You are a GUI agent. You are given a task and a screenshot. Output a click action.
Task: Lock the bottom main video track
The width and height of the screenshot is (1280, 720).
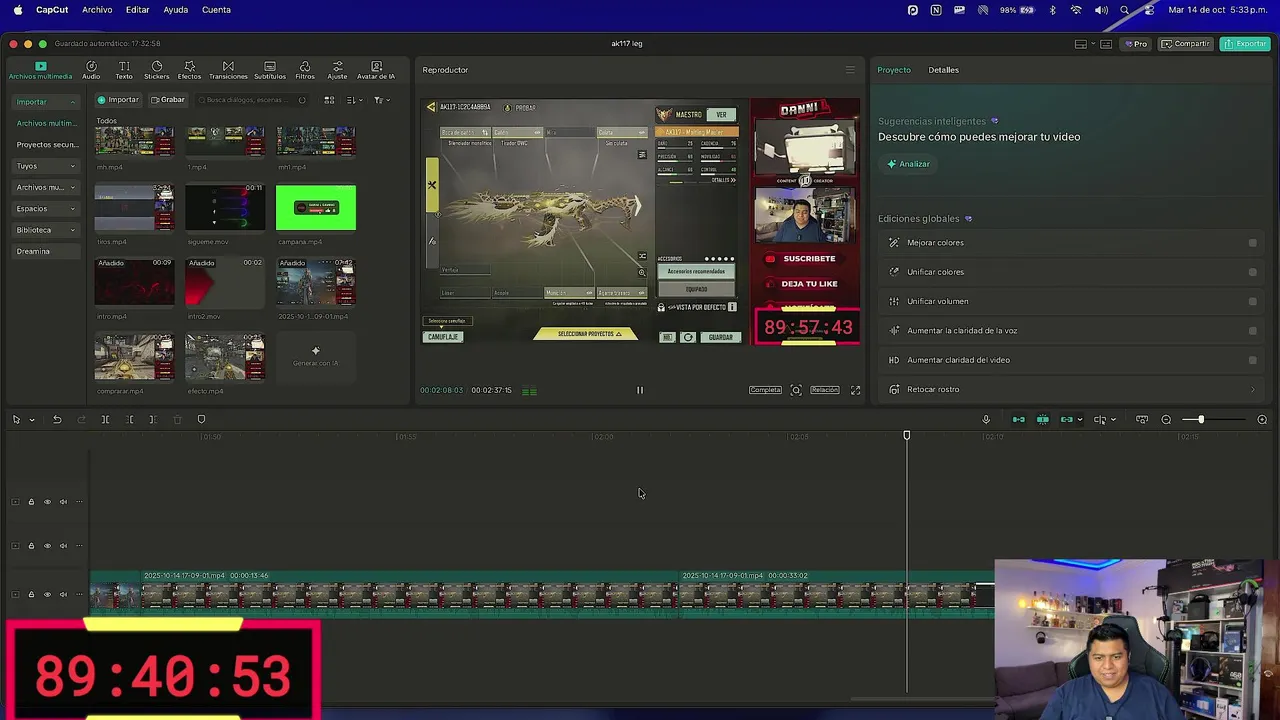[x=31, y=594]
